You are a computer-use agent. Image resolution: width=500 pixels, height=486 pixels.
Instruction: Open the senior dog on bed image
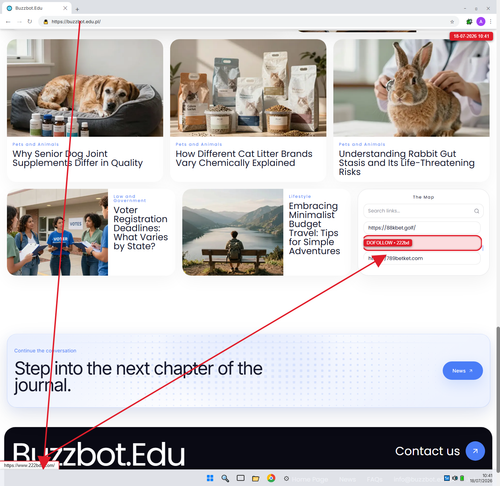(x=85, y=88)
